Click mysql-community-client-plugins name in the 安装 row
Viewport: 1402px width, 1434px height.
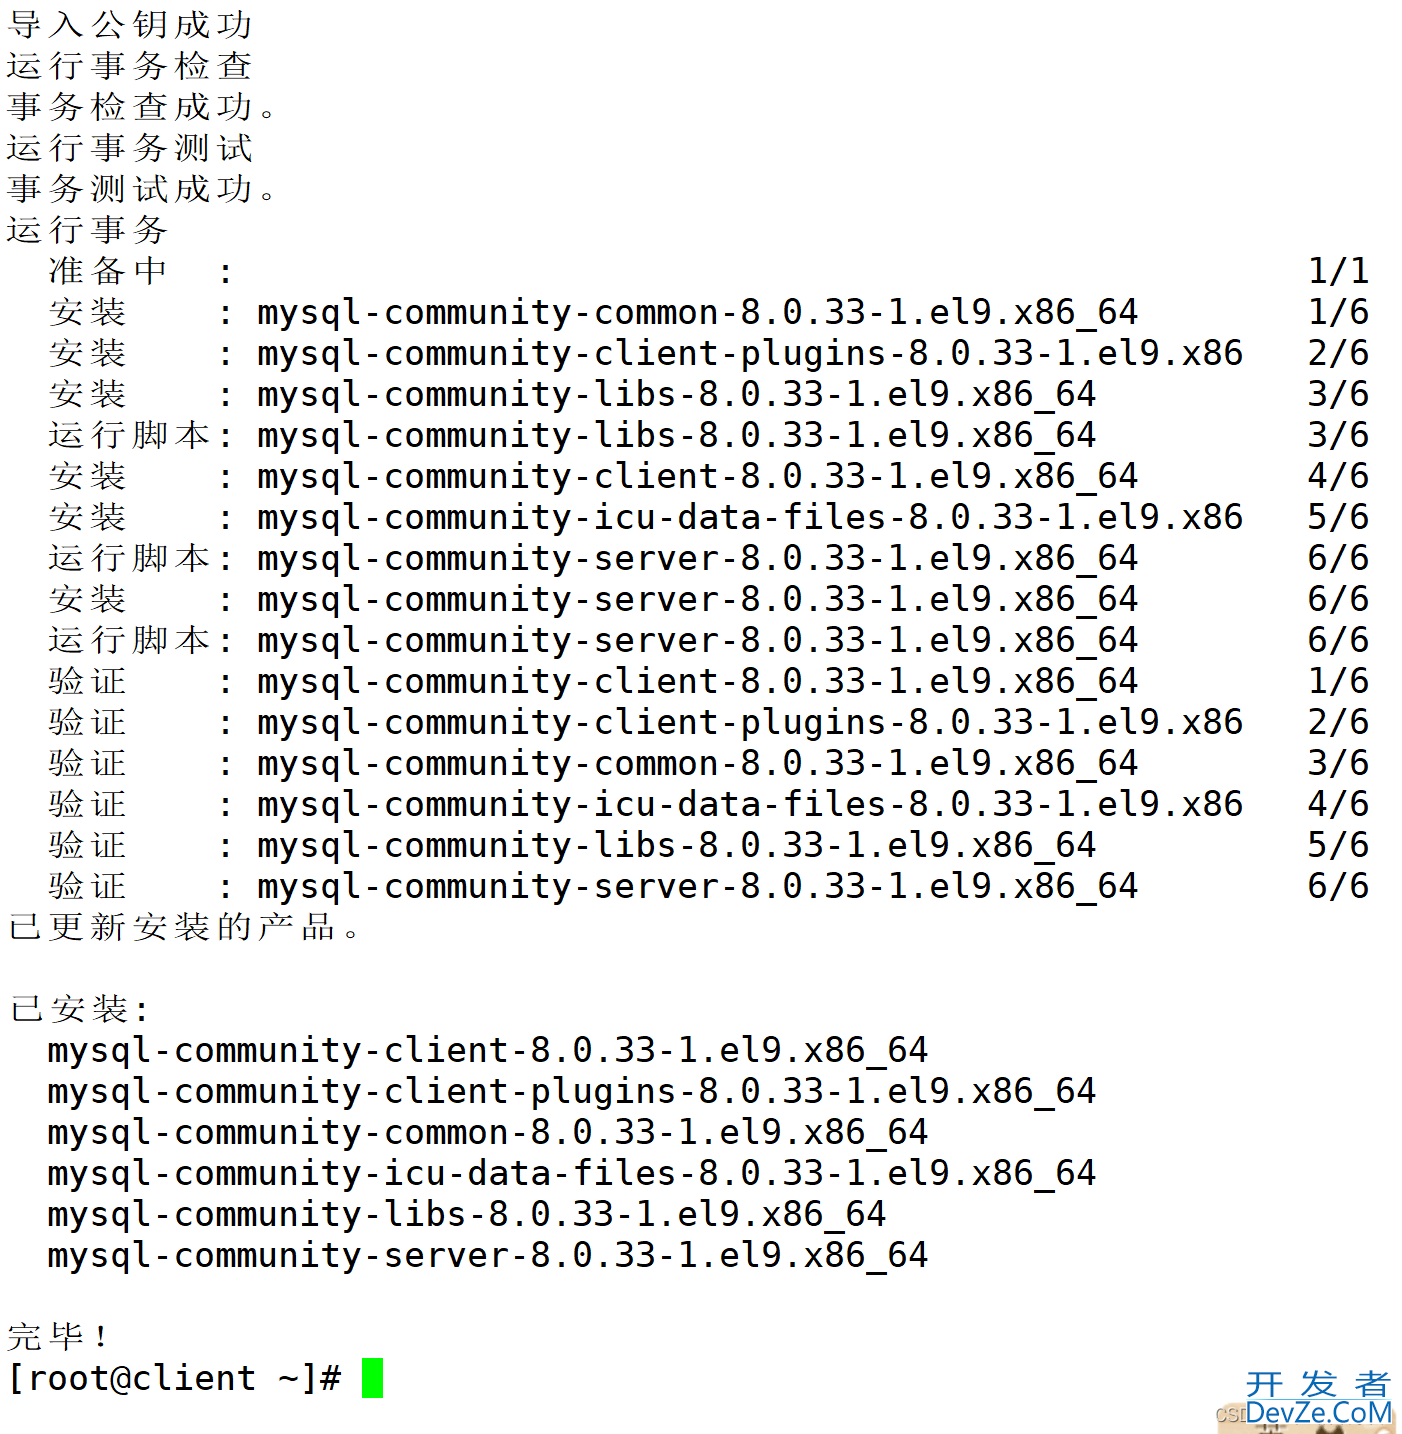750,353
